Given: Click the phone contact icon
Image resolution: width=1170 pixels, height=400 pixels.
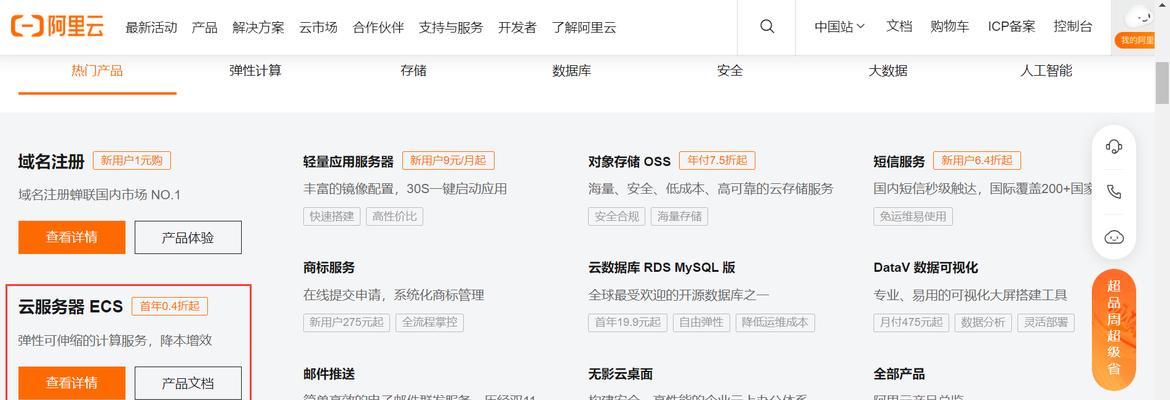Looking at the screenshot, I should [1113, 192].
